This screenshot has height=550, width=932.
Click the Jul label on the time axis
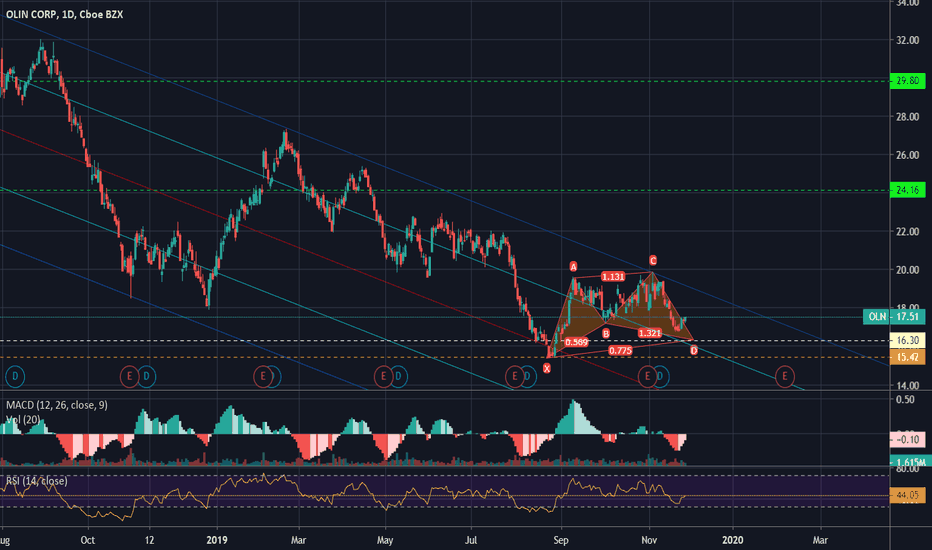pyautogui.click(x=471, y=540)
